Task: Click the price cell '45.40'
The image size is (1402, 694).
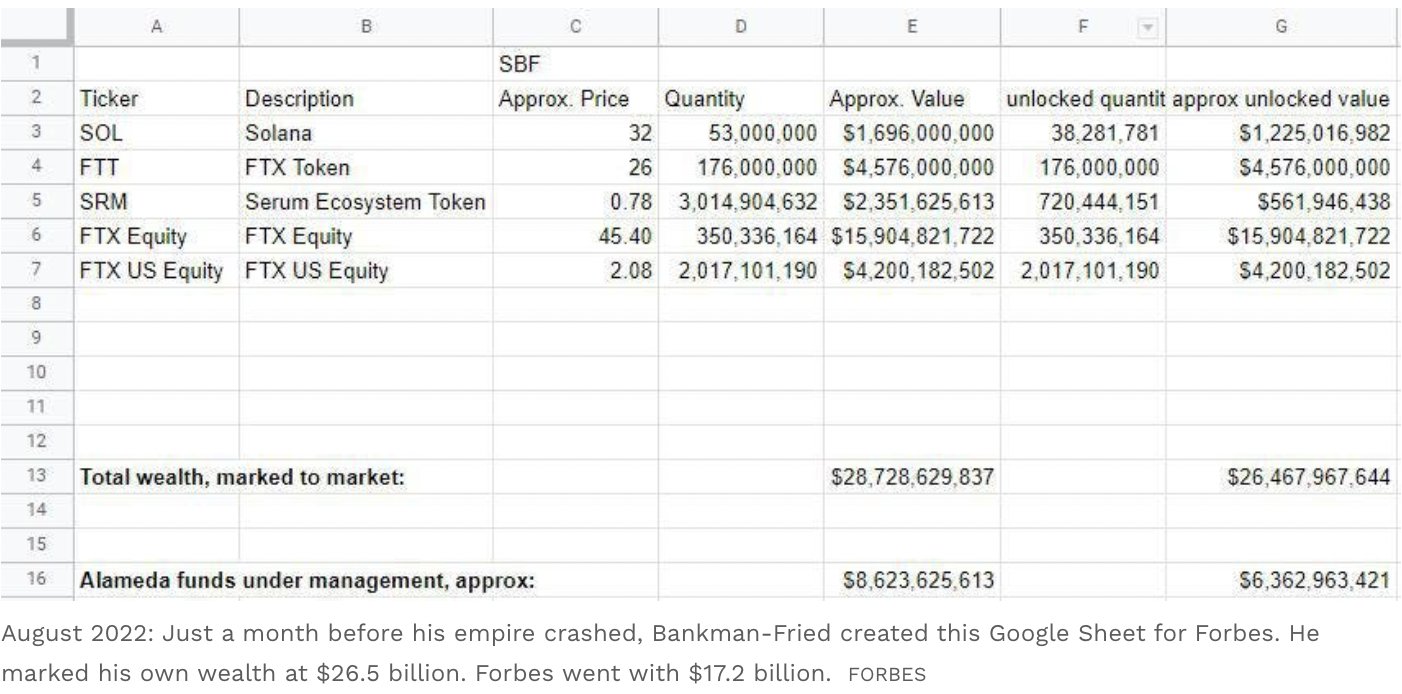Action: pos(576,236)
